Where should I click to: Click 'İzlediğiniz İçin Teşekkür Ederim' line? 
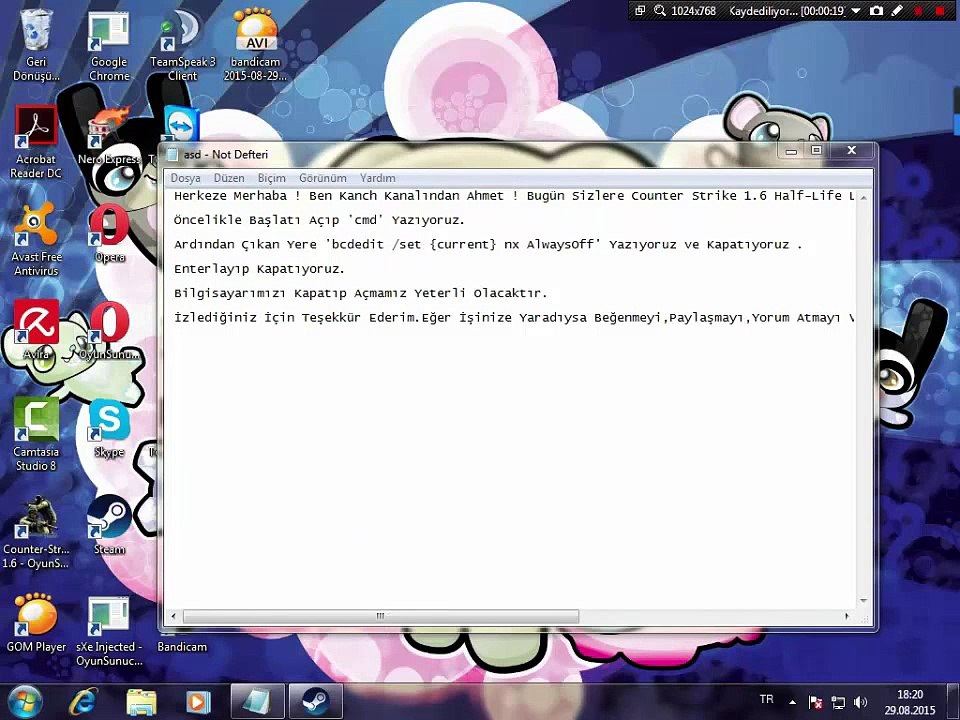point(513,318)
